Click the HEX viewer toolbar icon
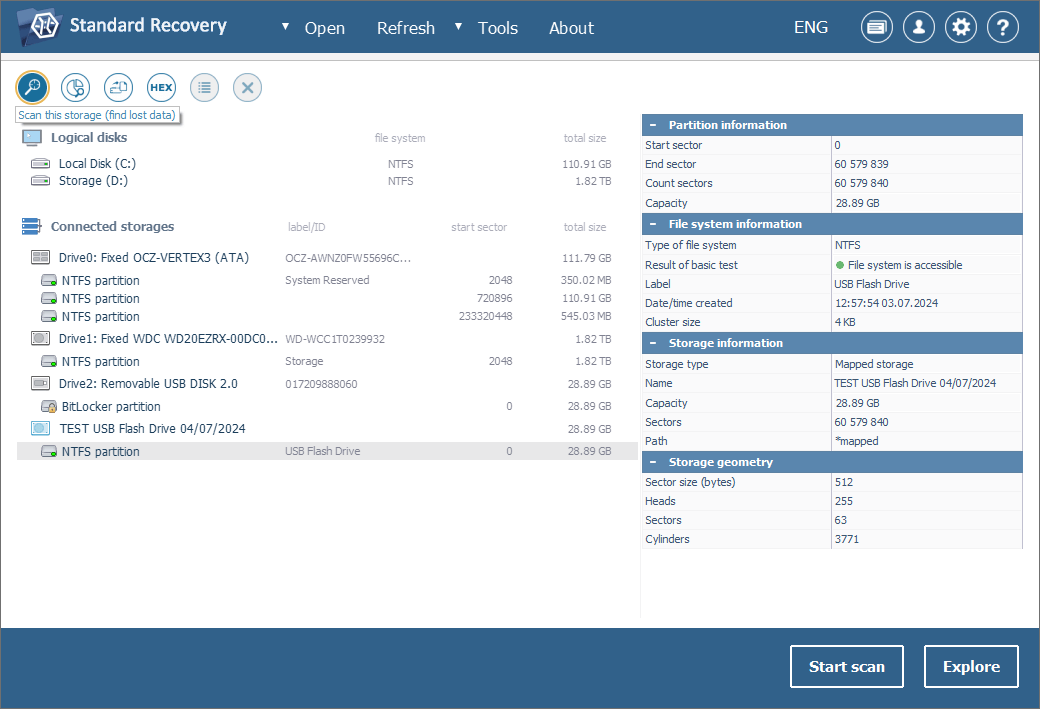This screenshot has width=1040, height=709. pos(161,88)
